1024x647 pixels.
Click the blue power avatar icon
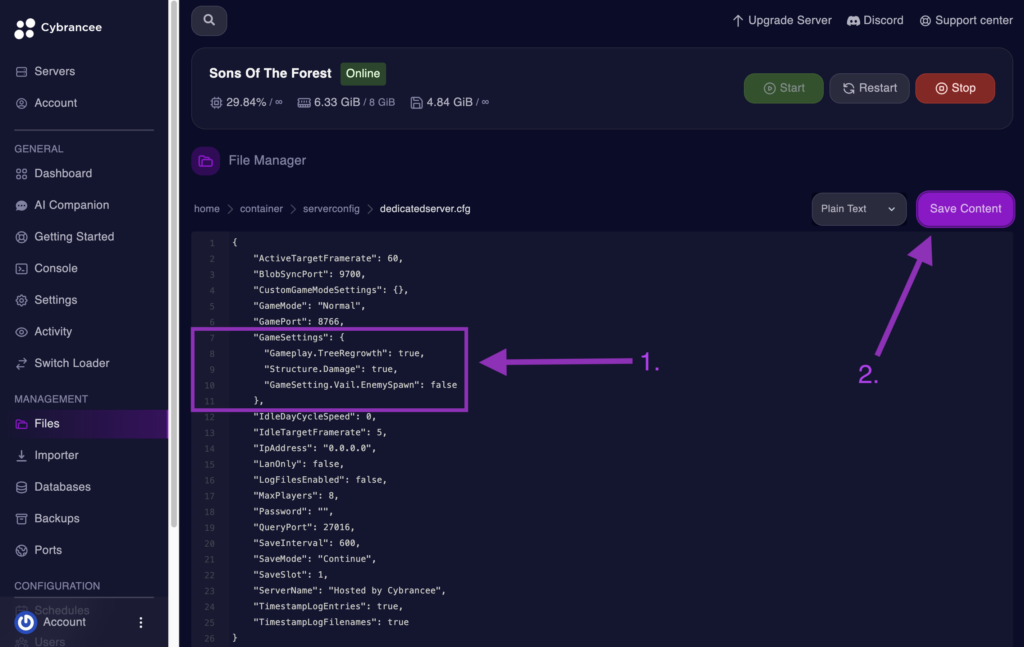(25, 622)
